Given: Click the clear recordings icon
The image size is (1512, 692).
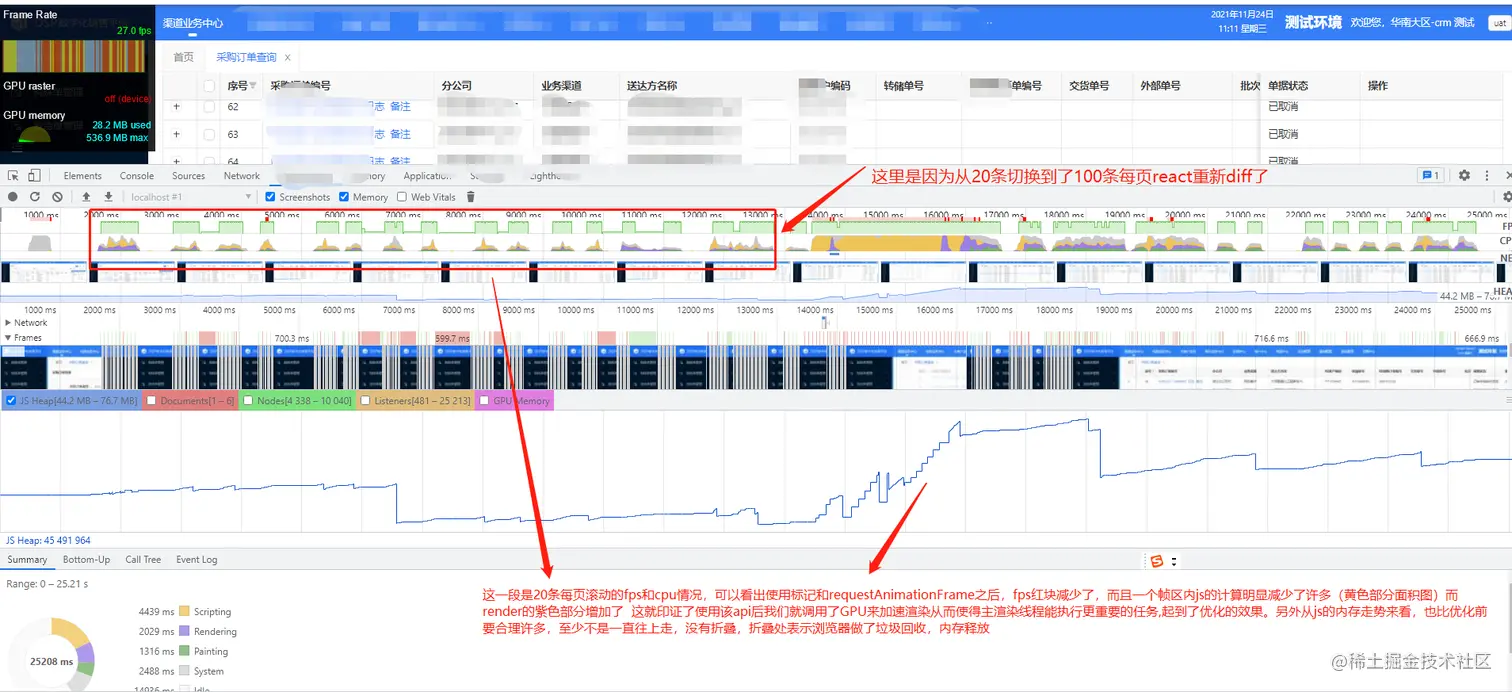Looking at the screenshot, I should [57, 196].
